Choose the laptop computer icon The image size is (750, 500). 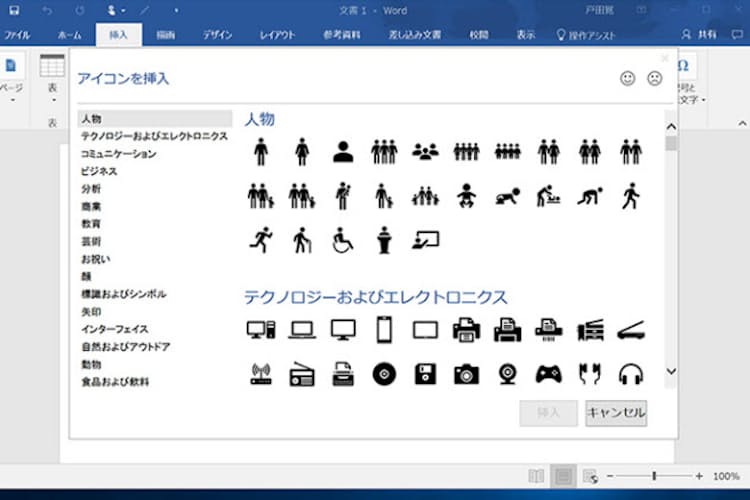(x=302, y=329)
